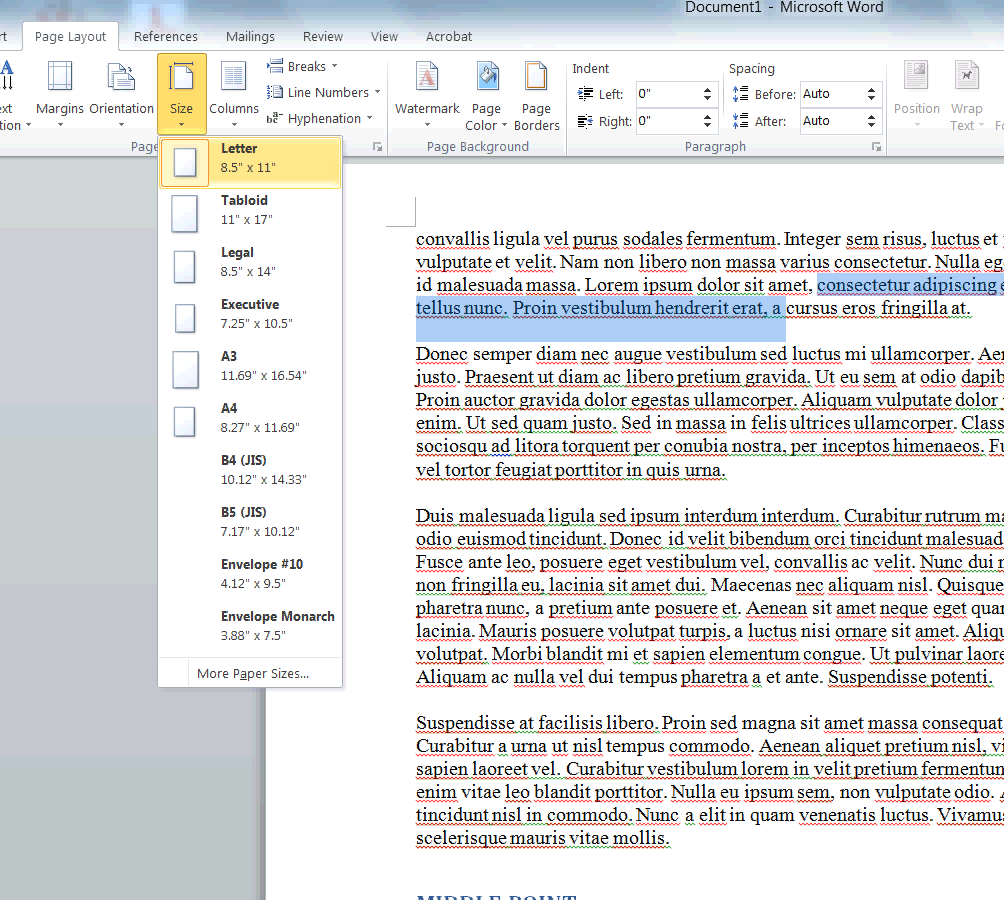Open the Paragraph dialog launcher
1004x900 pixels.
[876, 147]
